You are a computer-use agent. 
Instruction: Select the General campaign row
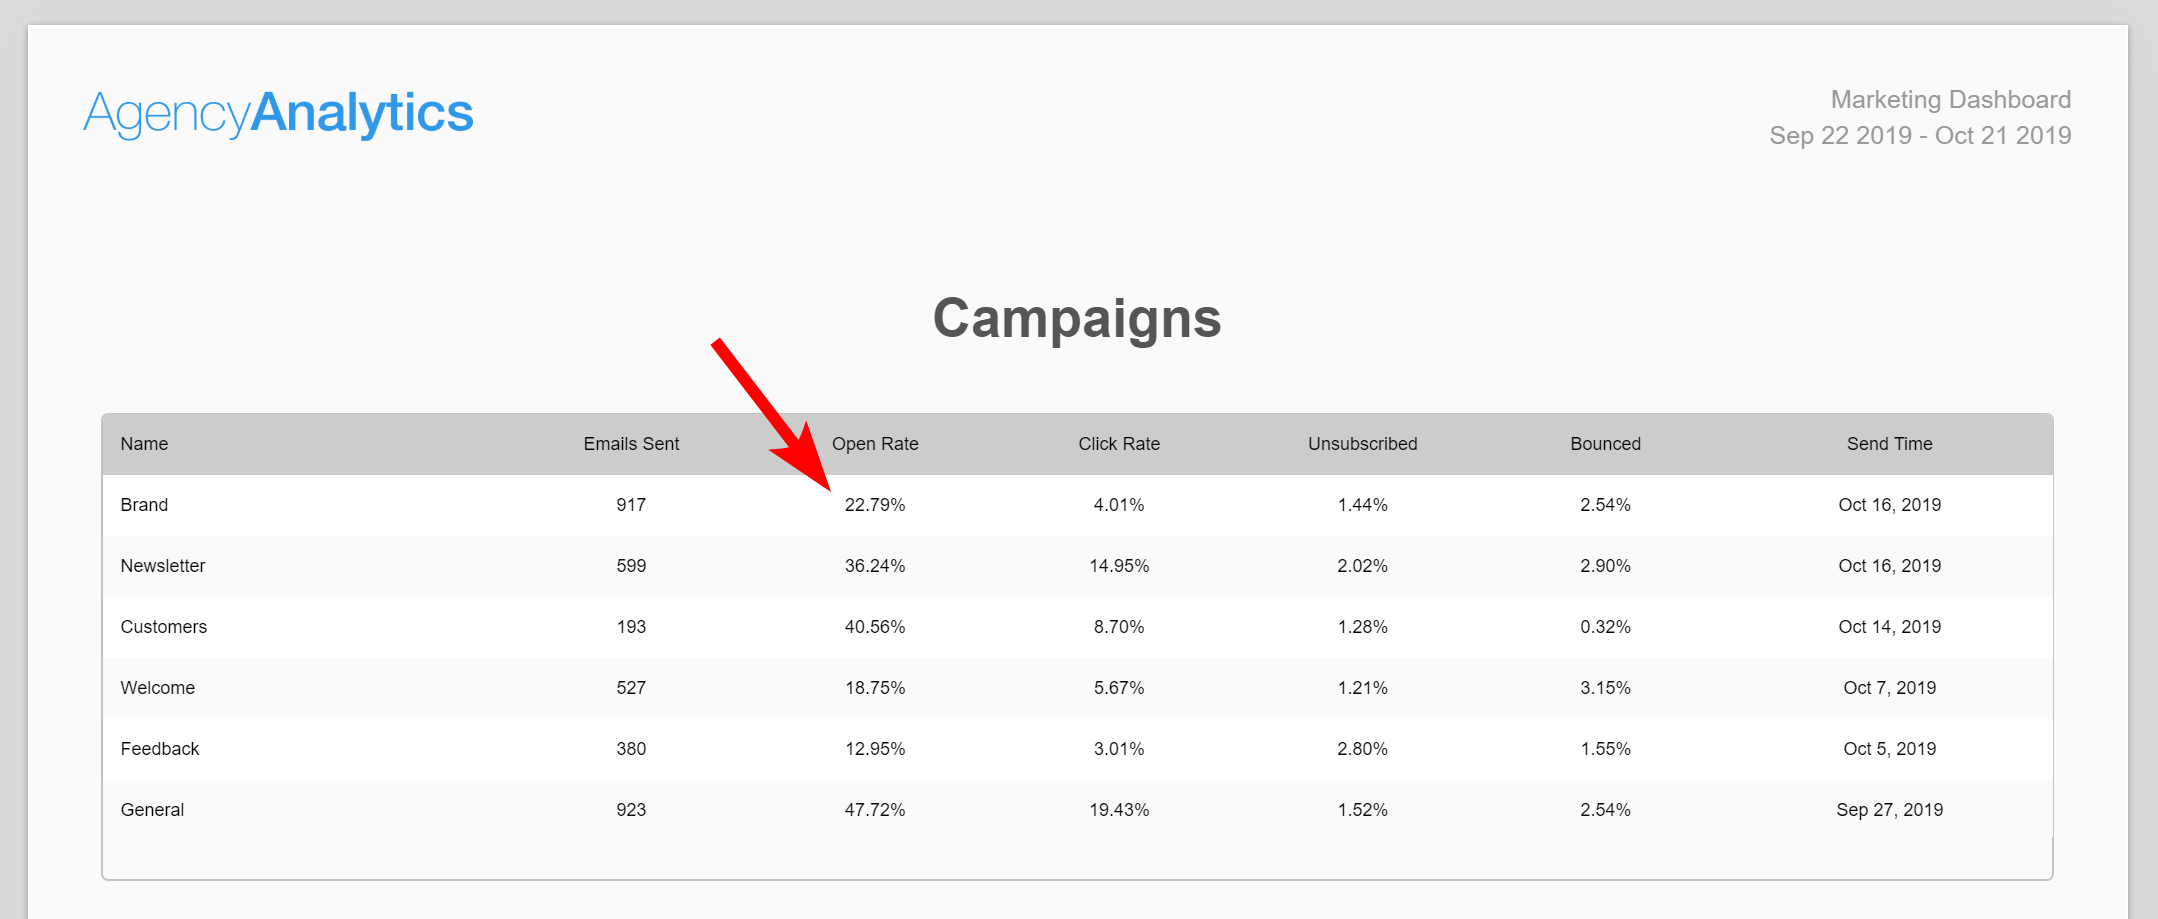coord(1077,810)
